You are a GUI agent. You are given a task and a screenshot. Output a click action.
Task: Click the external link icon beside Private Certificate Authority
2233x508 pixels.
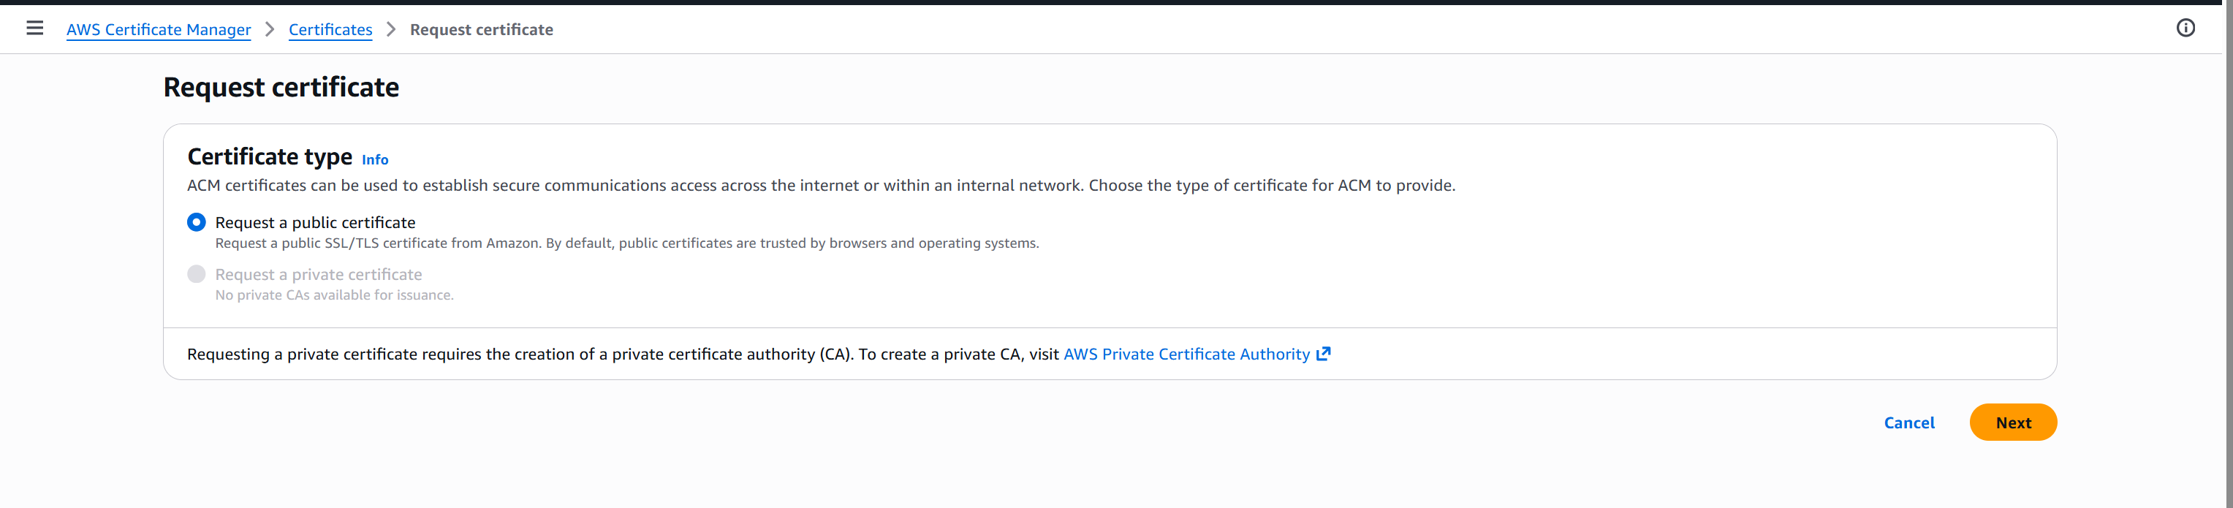pyautogui.click(x=1324, y=354)
